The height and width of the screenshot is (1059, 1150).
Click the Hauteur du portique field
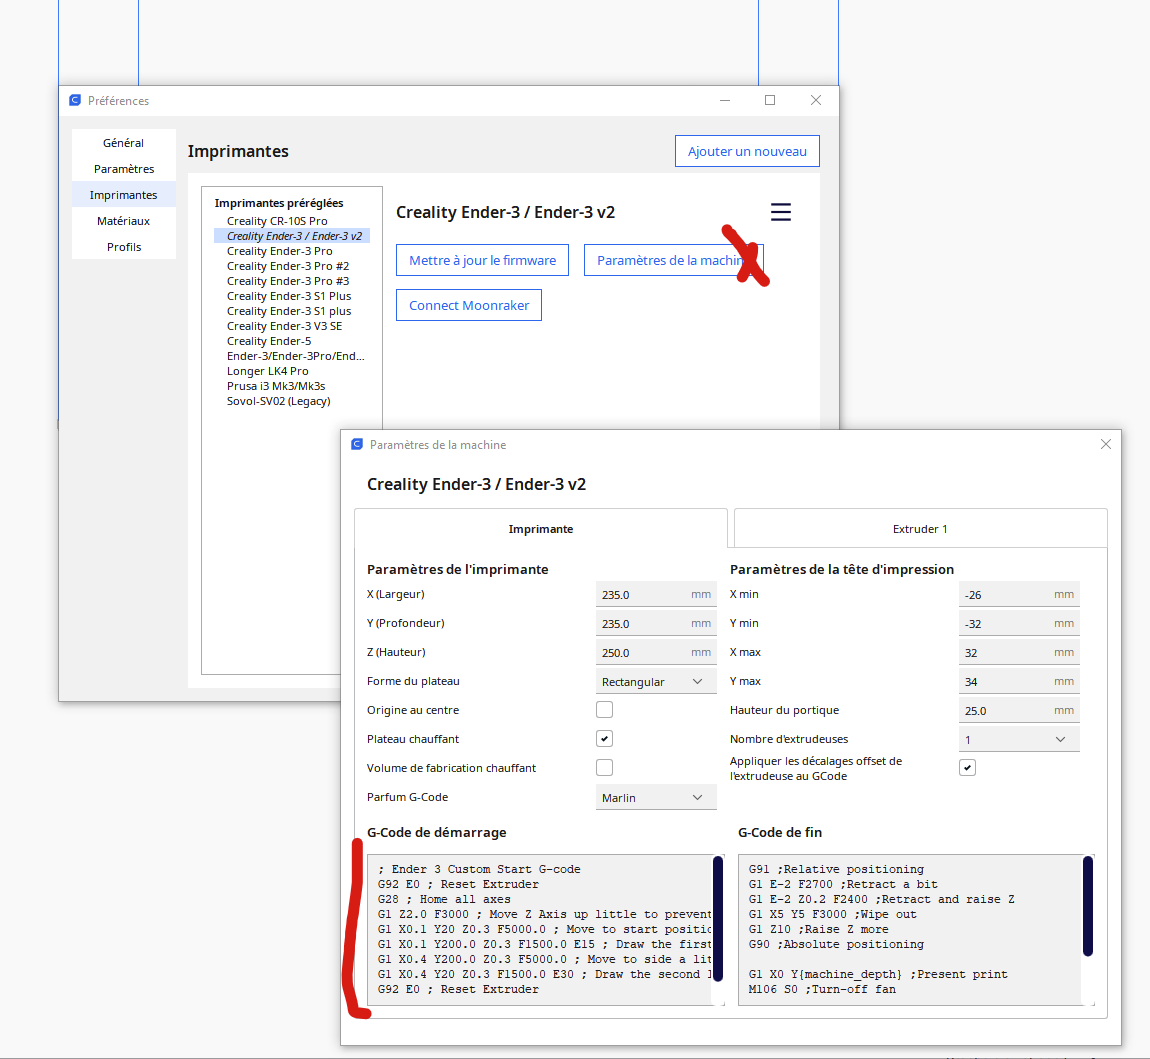[1019, 711]
